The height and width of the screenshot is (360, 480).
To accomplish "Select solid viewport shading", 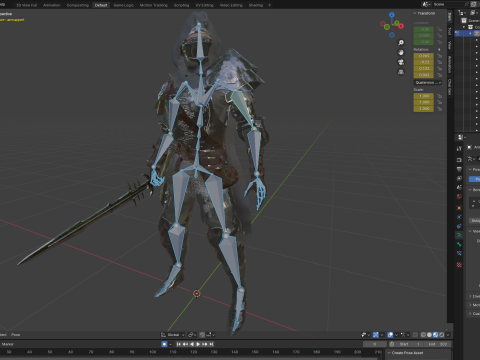I will coord(429,335).
